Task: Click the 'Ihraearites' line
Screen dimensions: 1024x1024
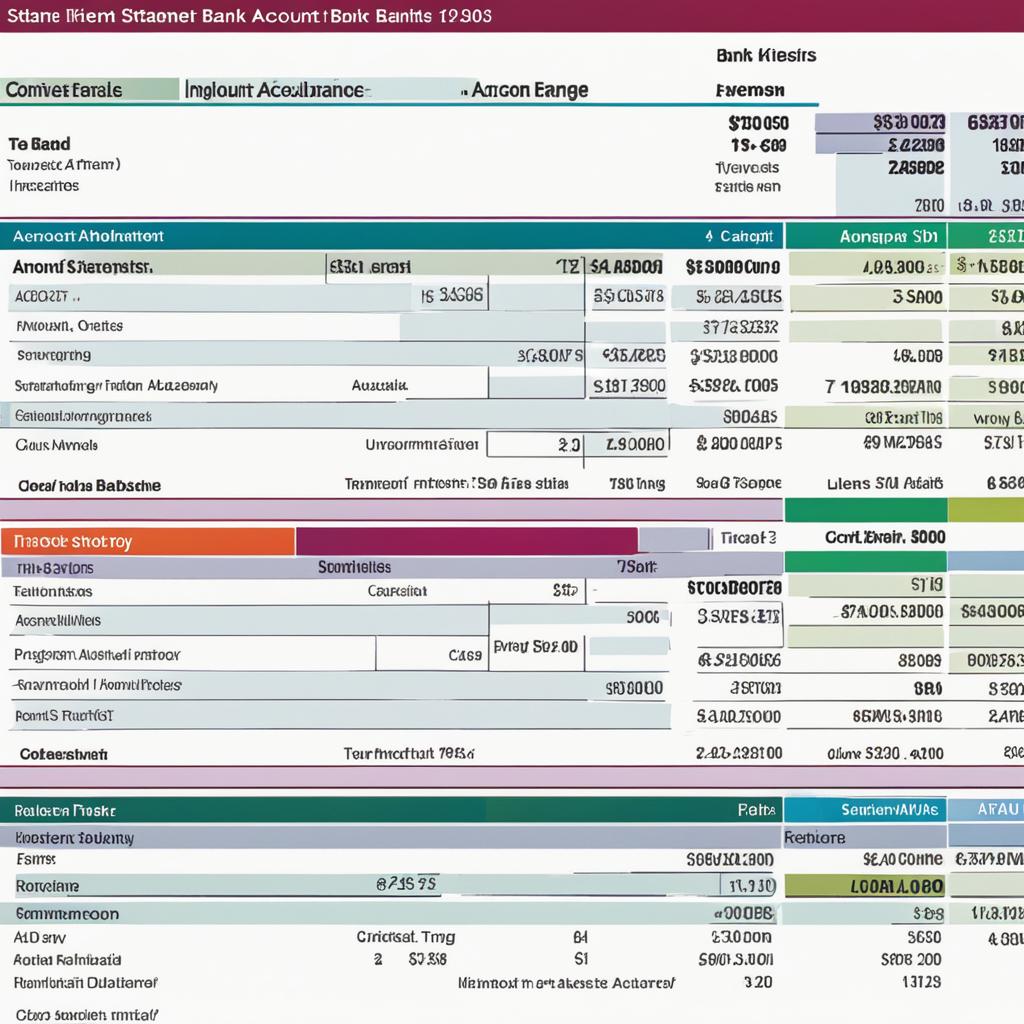Action: click(x=44, y=186)
